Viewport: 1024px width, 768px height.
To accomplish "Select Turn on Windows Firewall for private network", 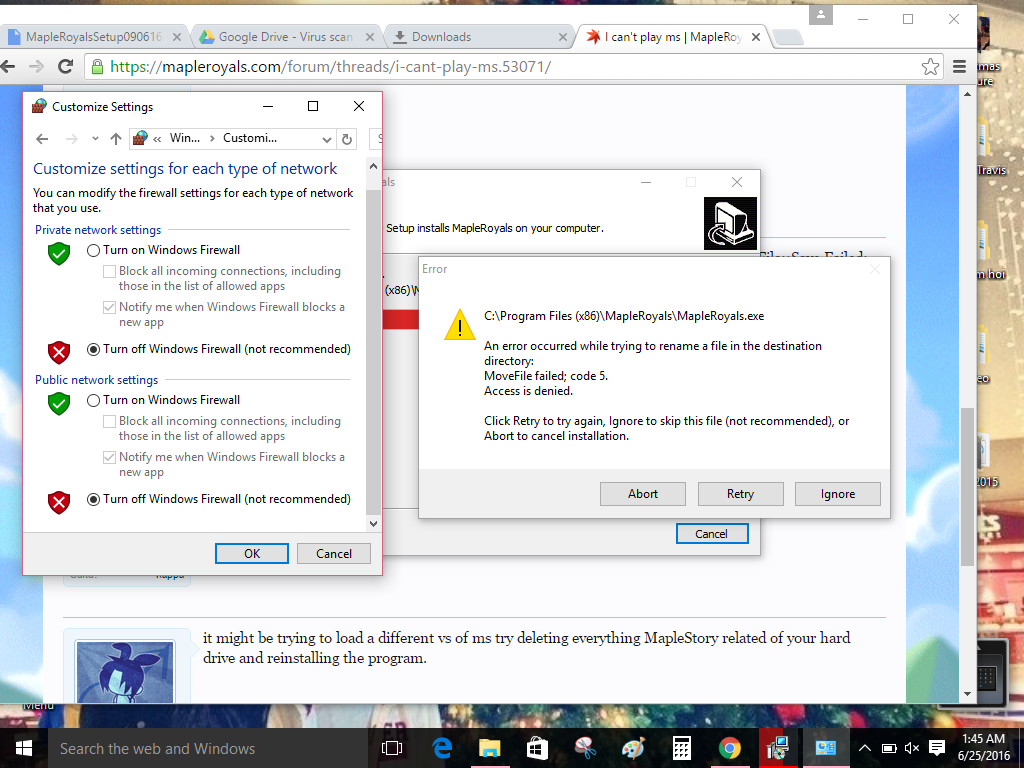I will click(93, 250).
